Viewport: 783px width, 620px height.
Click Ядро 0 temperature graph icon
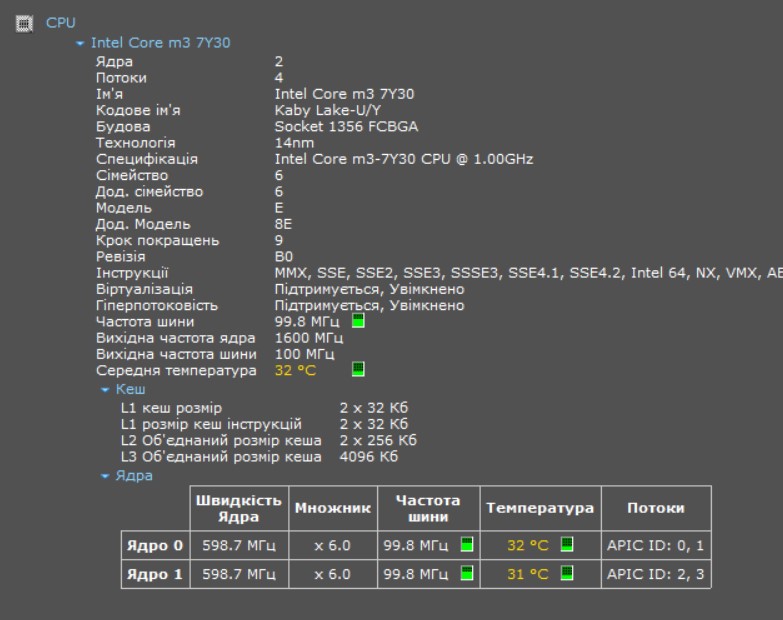tap(567, 545)
